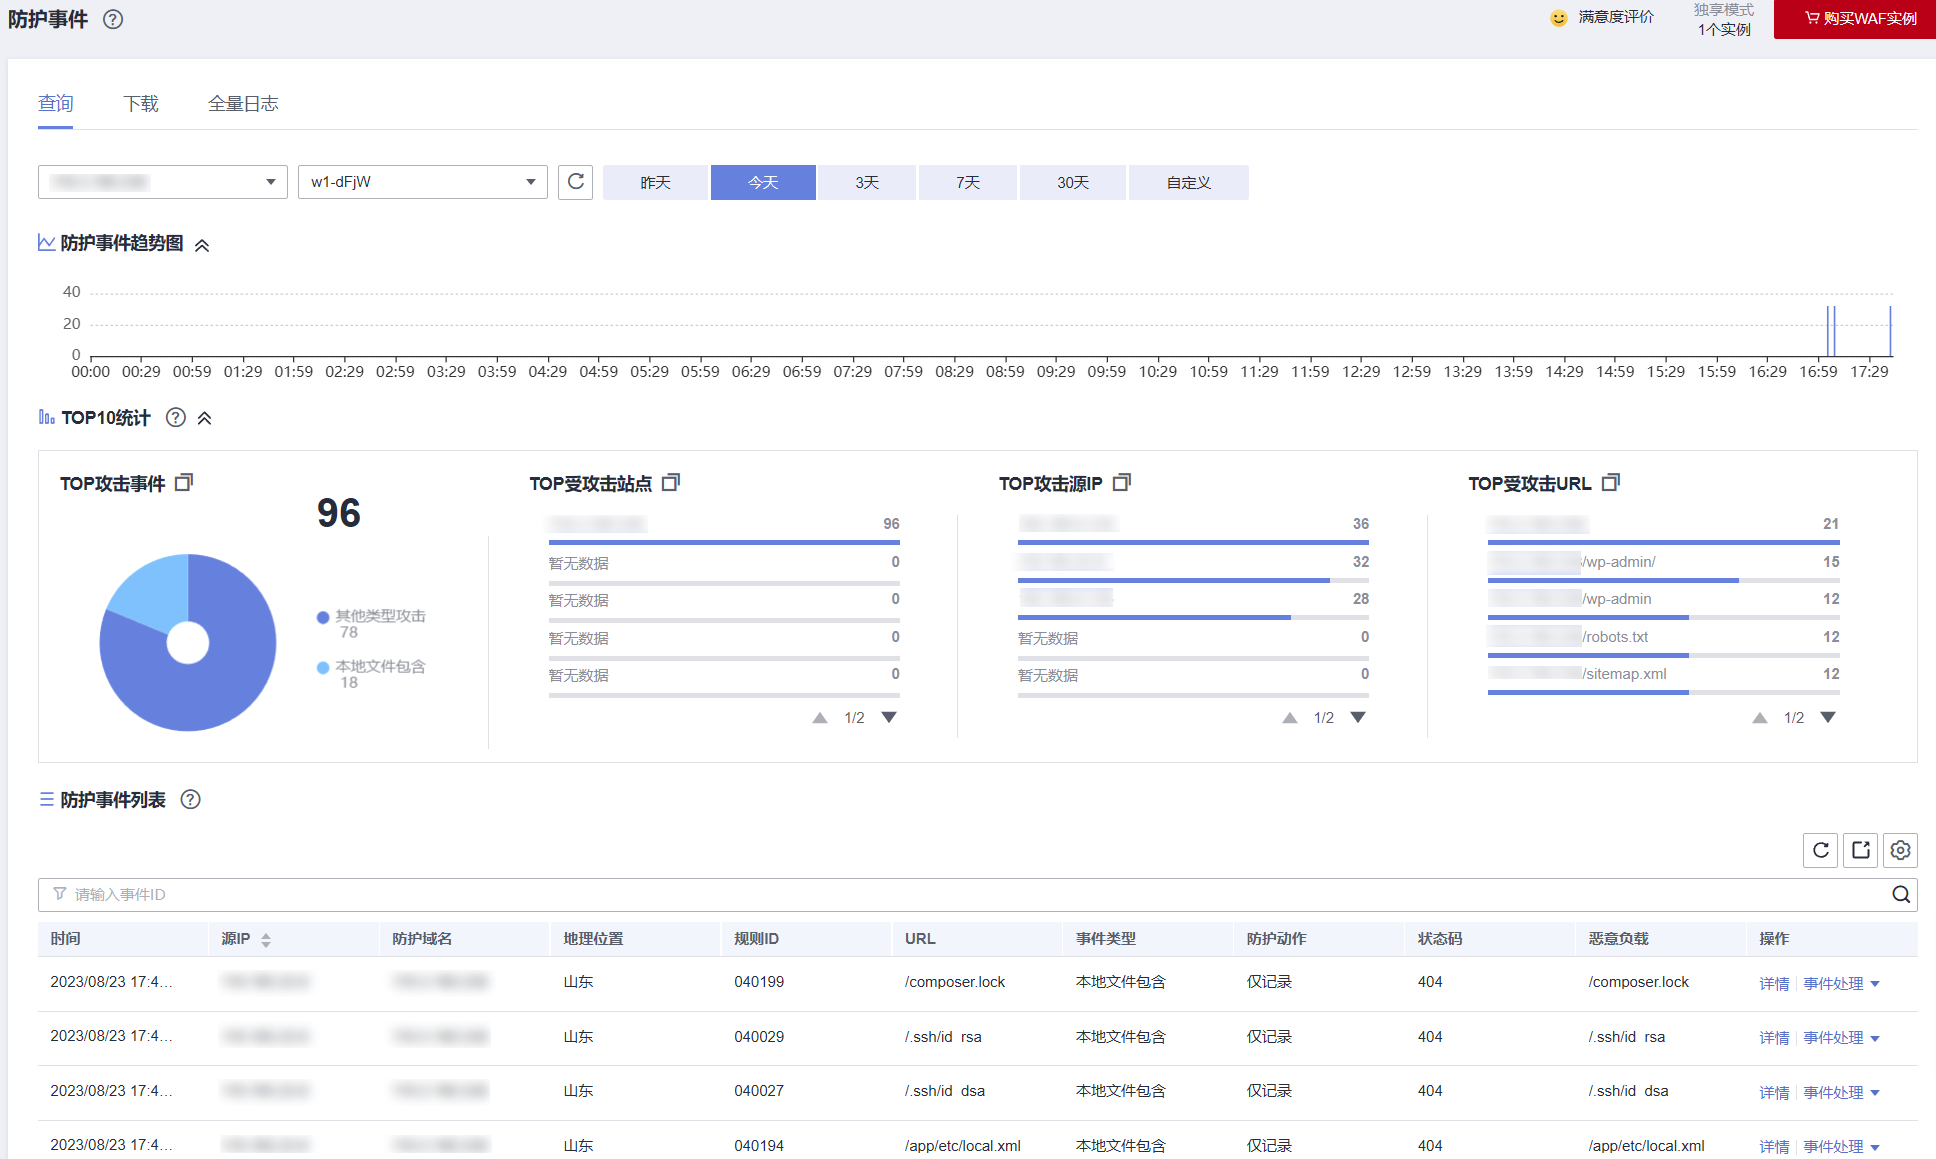
Task: Click the filter funnel icon
Action: (x=59, y=894)
